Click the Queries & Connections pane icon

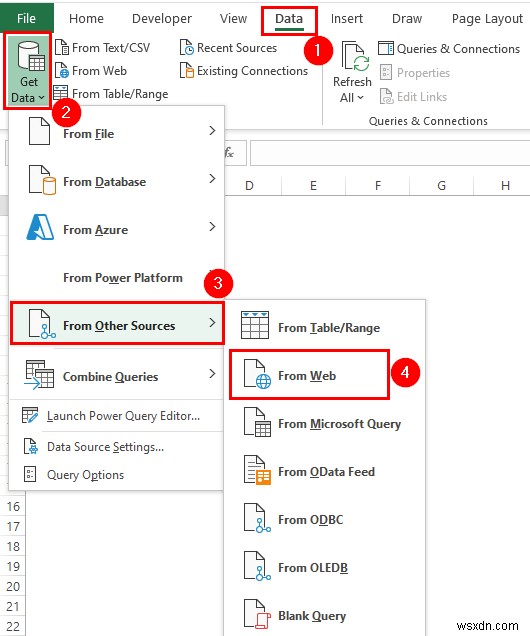(386, 48)
